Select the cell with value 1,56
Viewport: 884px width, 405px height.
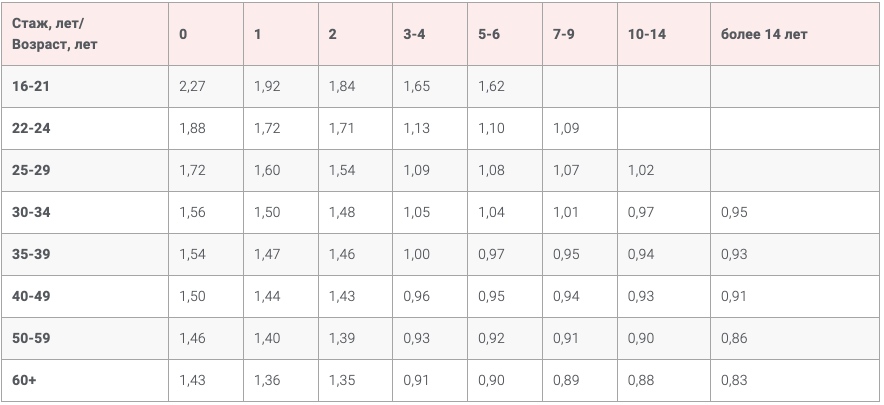point(192,213)
